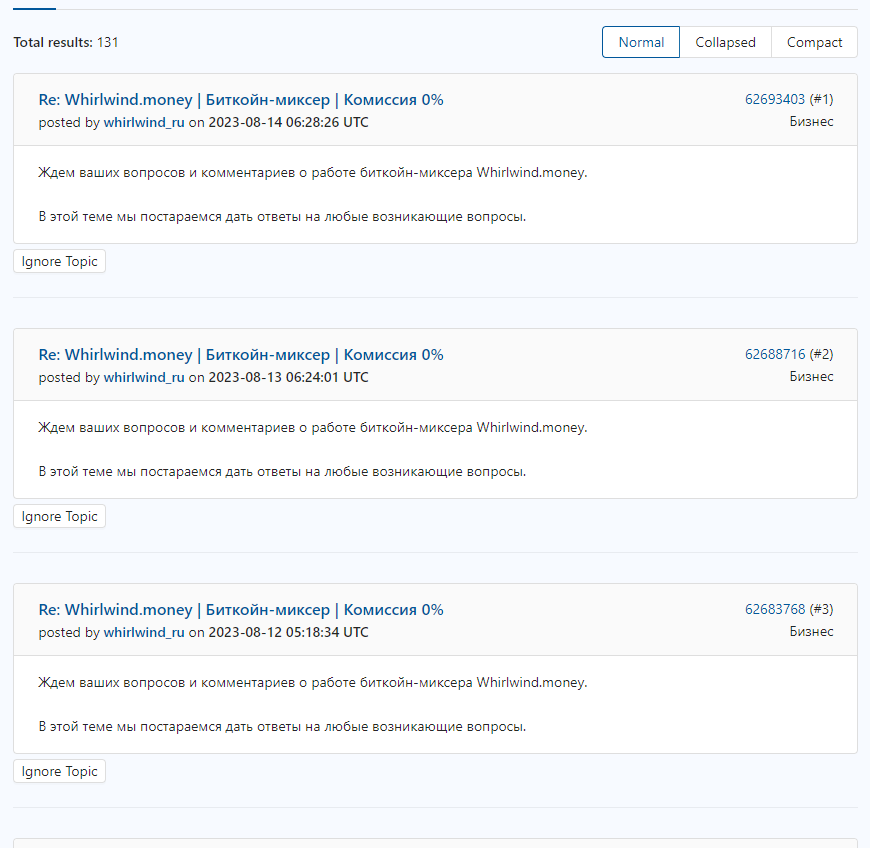Open message ID 62693403
The width and height of the screenshot is (870, 848).
[775, 99]
